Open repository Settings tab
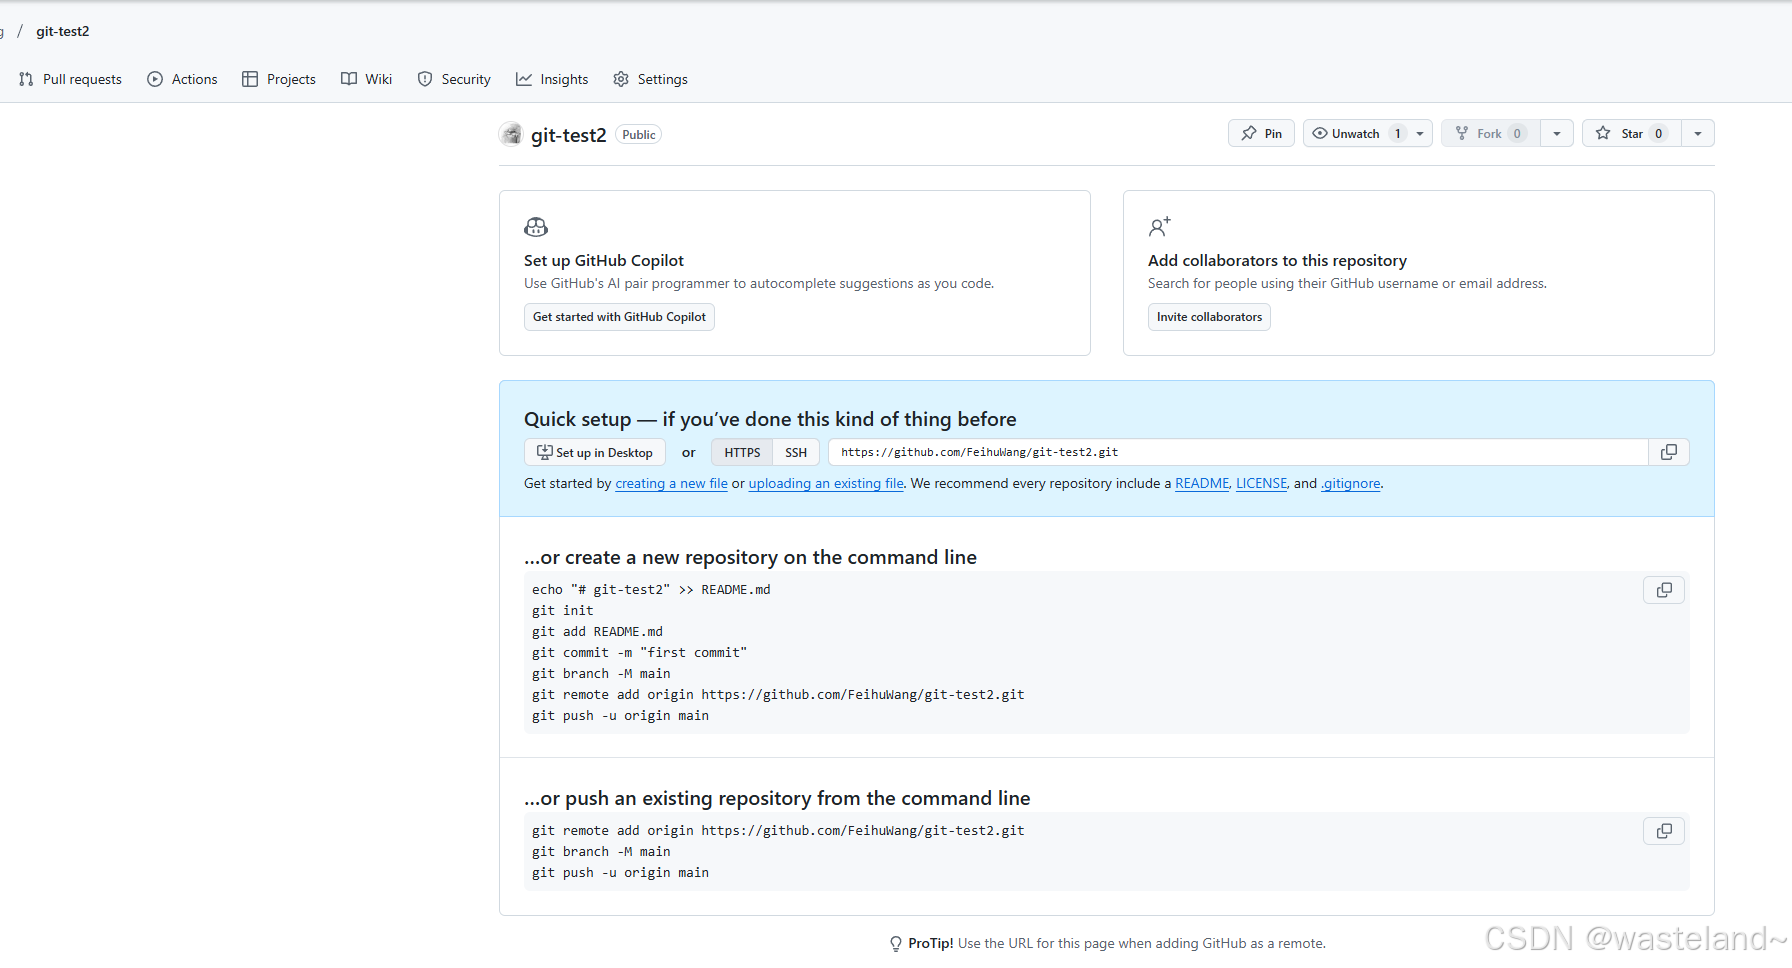1792x968 pixels. click(x=650, y=79)
